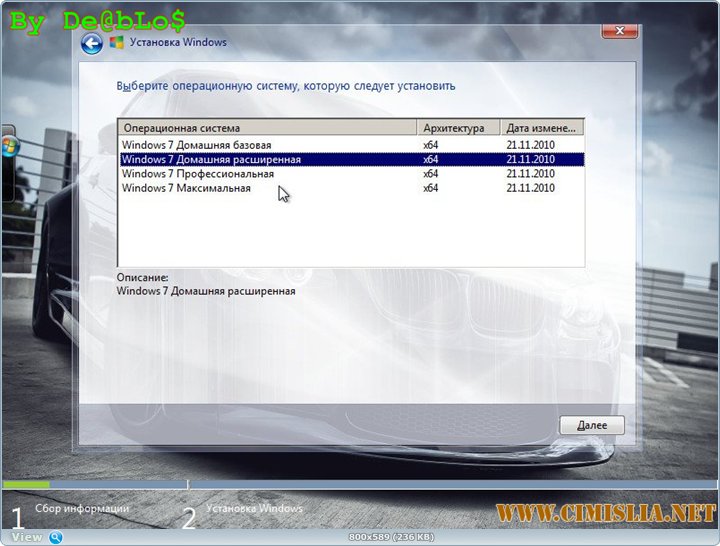Click the Windows flag icon in title bar
Image resolution: width=720 pixels, height=546 pixels.
[x=117, y=43]
